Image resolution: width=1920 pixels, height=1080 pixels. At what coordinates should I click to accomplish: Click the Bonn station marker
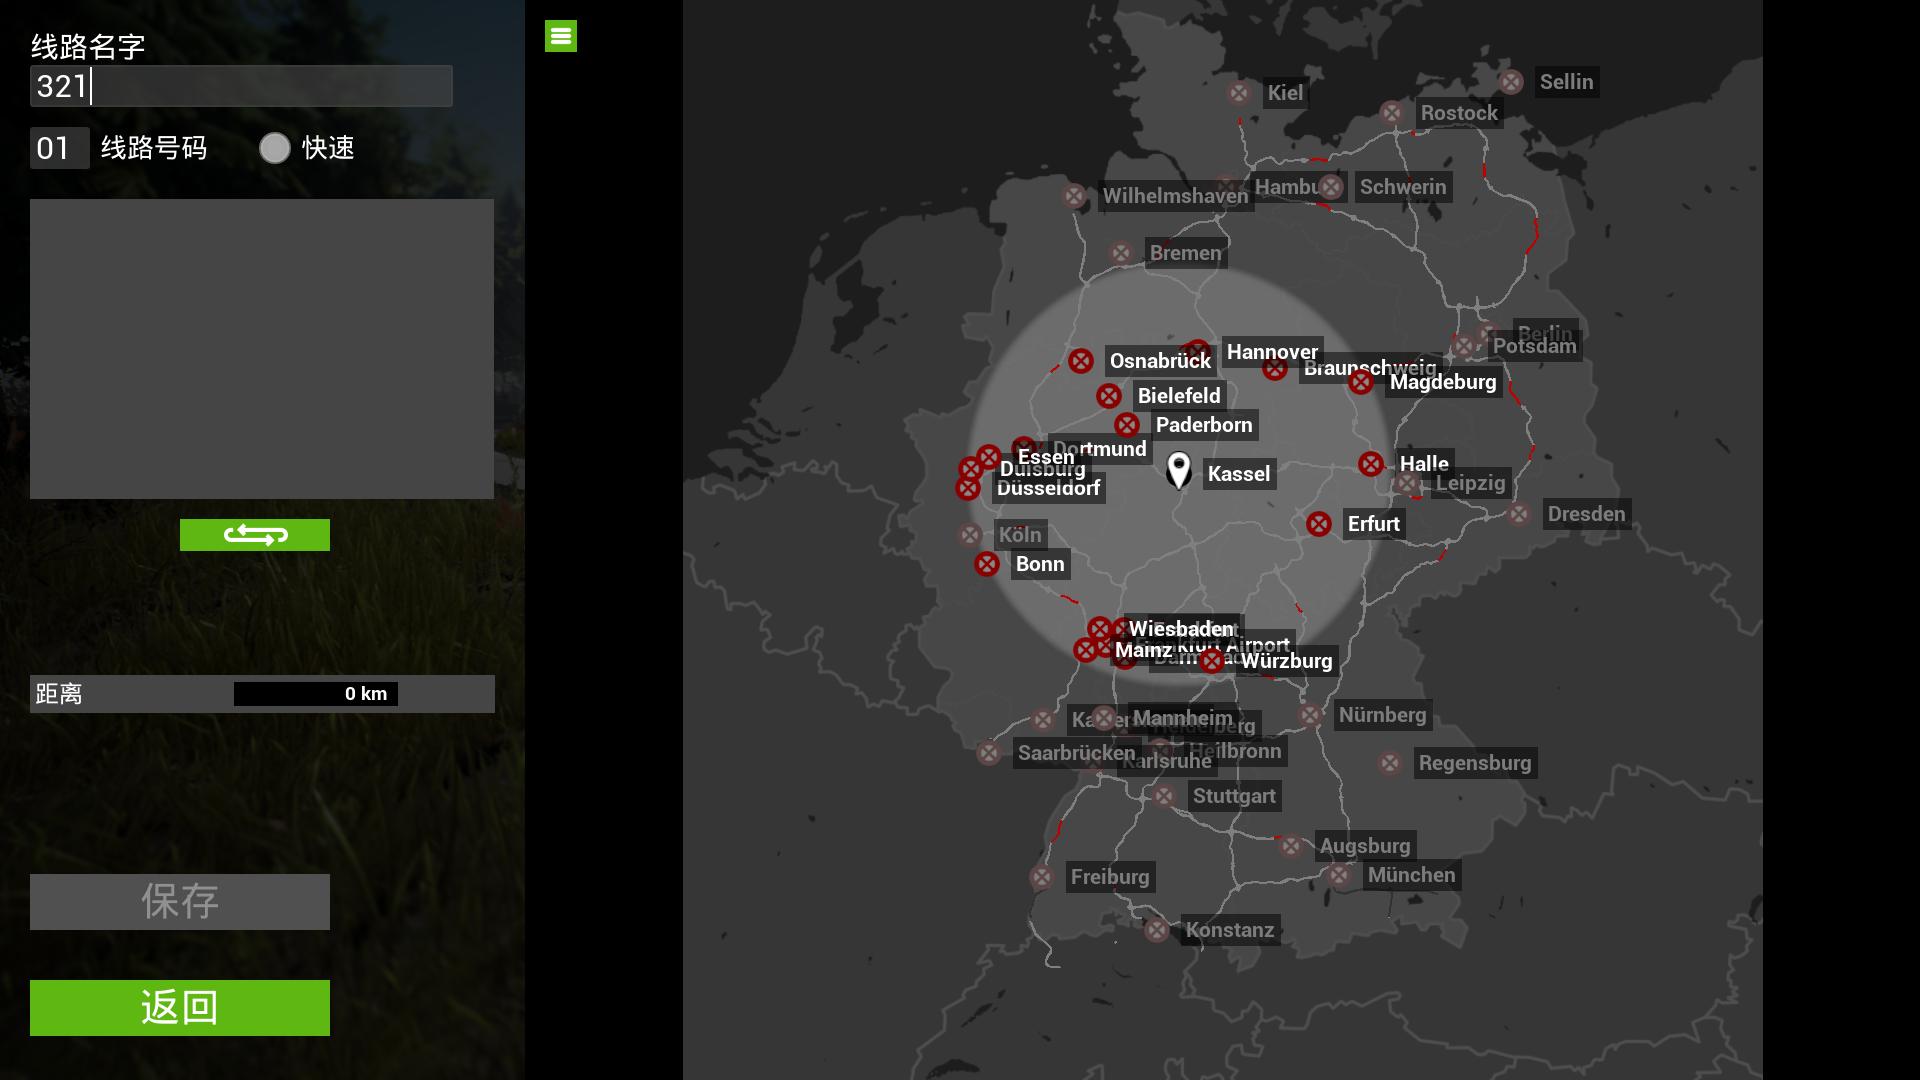987,564
